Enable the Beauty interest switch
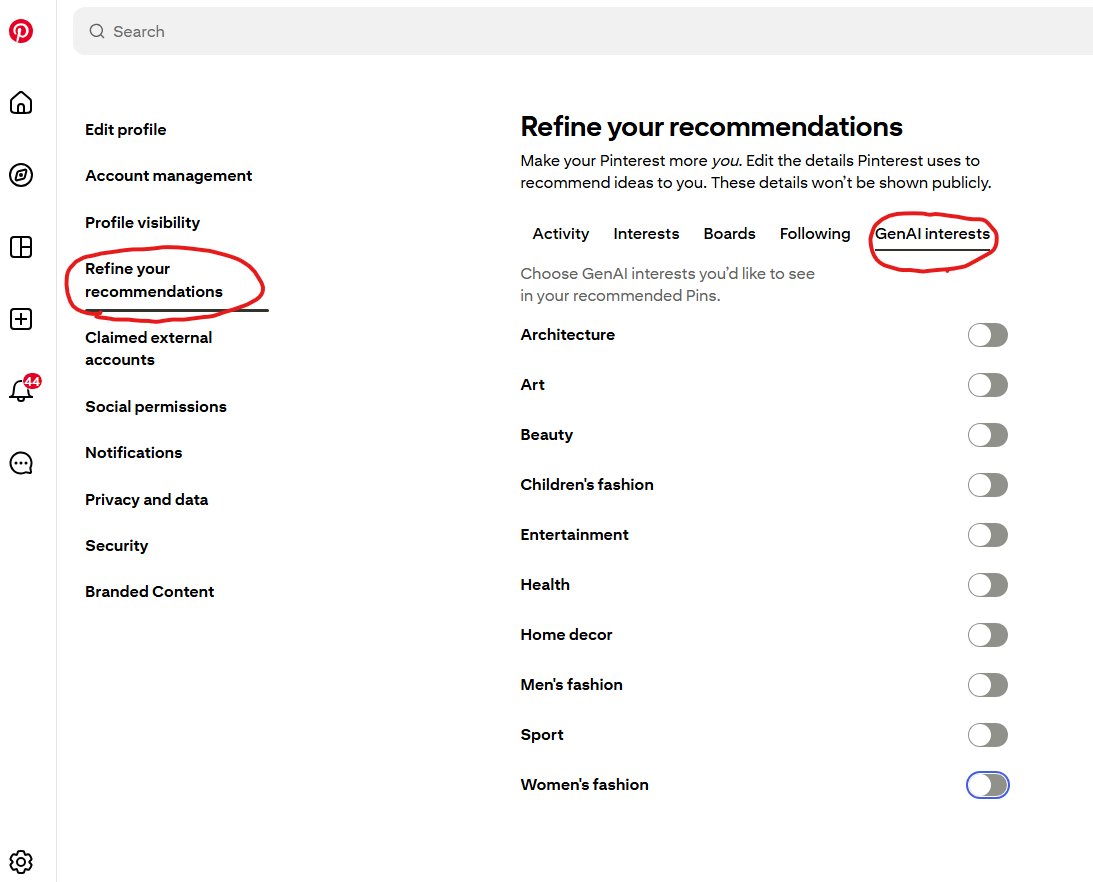The image size is (1093, 882). coord(987,435)
